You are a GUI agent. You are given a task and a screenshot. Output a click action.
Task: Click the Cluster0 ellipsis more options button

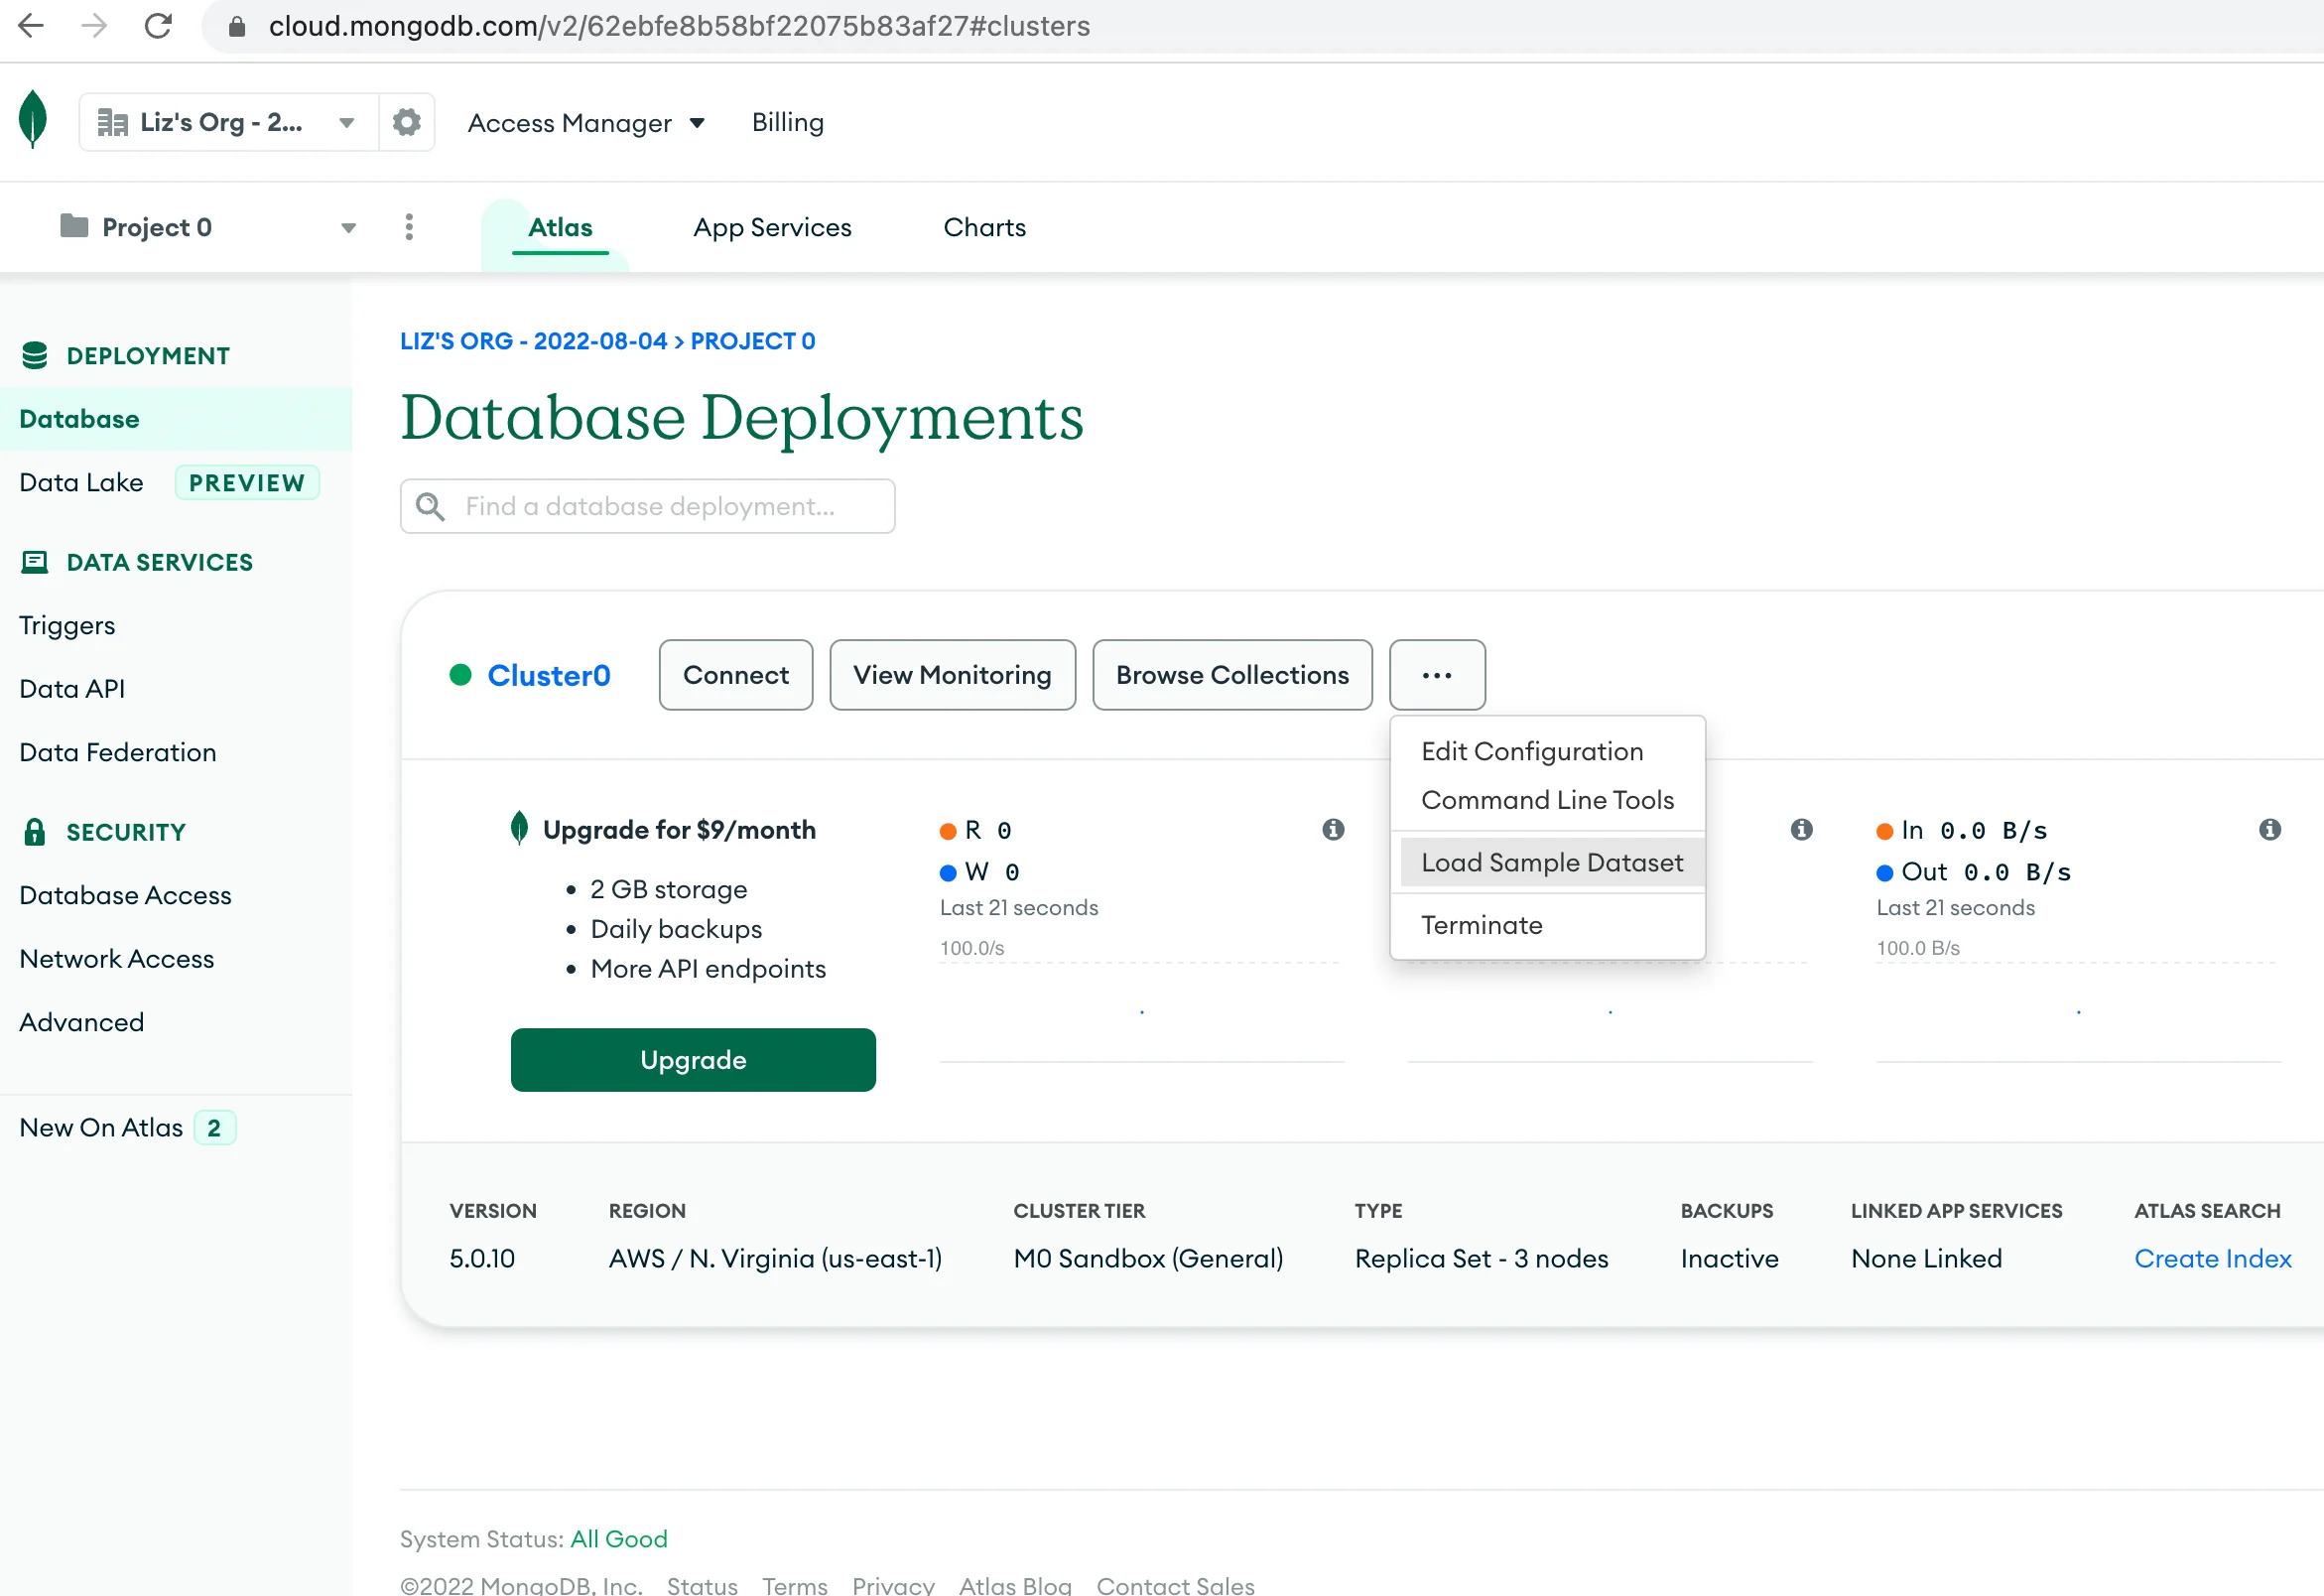pyautogui.click(x=1437, y=675)
